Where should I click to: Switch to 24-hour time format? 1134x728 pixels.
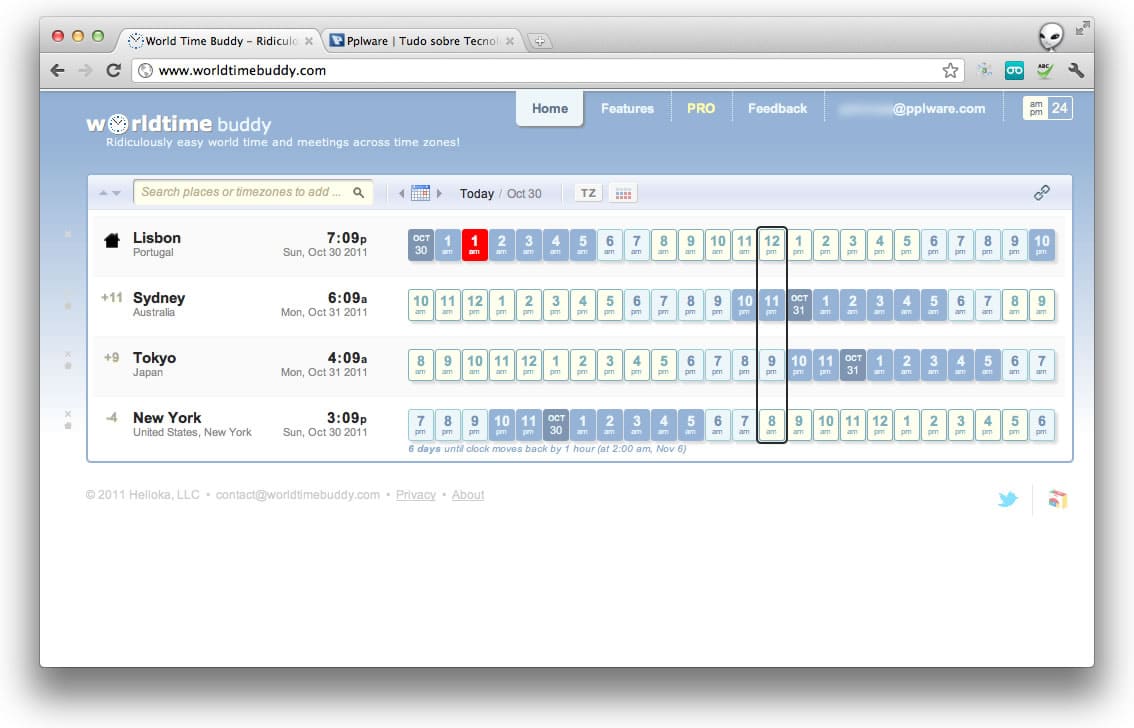(x=1060, y=108)
